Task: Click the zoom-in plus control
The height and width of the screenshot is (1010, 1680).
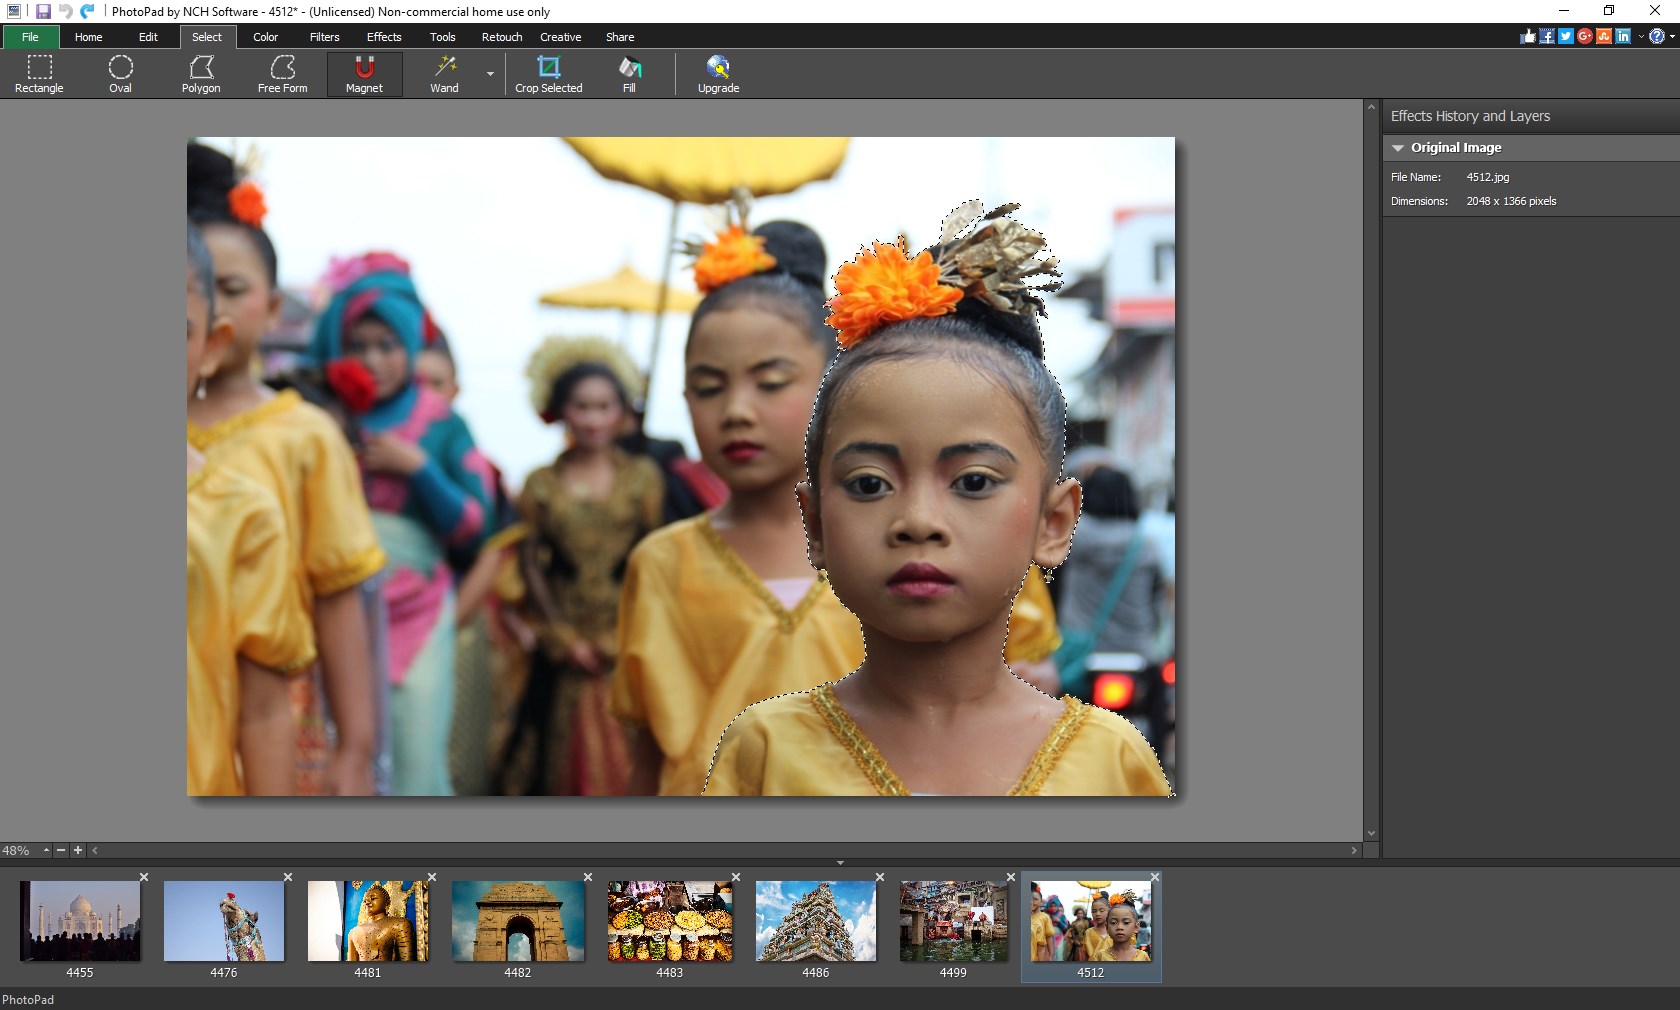Action: (78, 851)
